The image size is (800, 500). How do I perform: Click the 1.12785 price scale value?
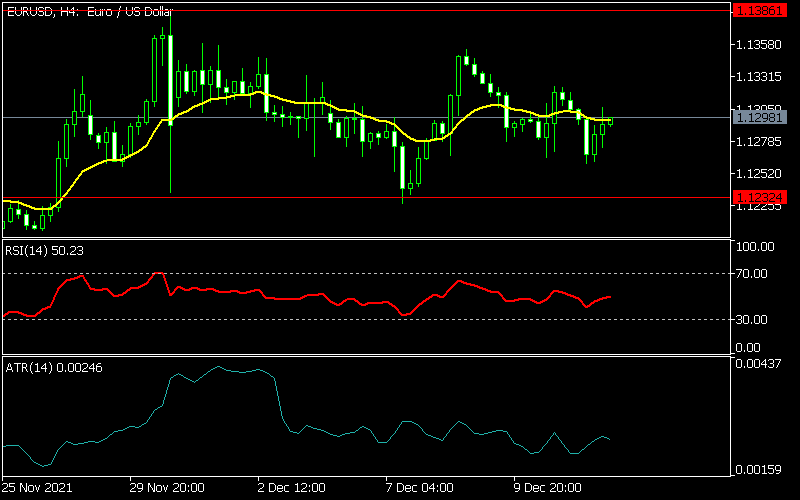pyautogui.click(x=758, y=141)
